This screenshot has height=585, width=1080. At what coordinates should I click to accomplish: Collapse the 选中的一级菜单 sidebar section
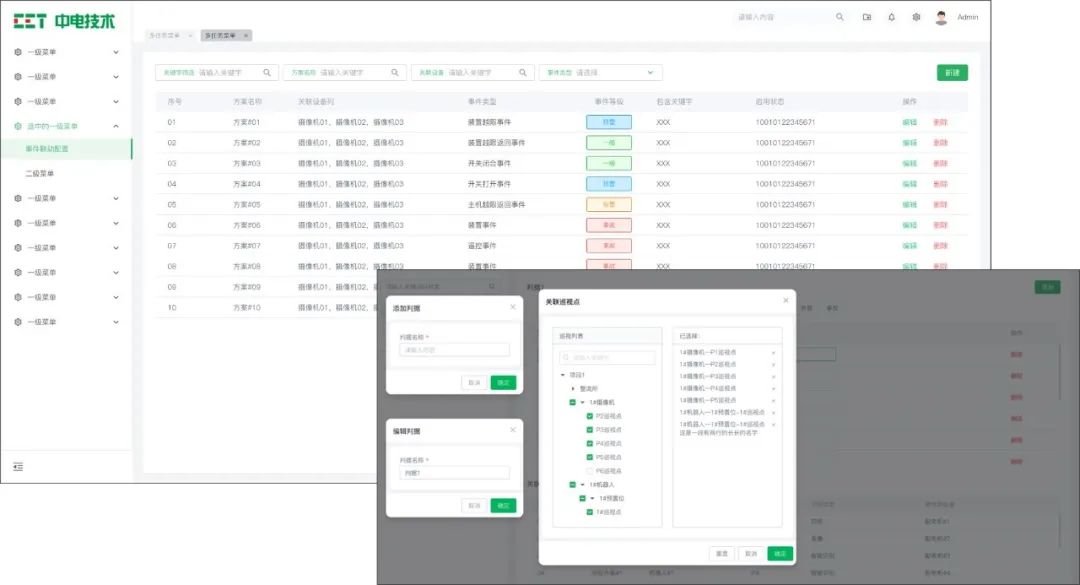pos(115,126)
